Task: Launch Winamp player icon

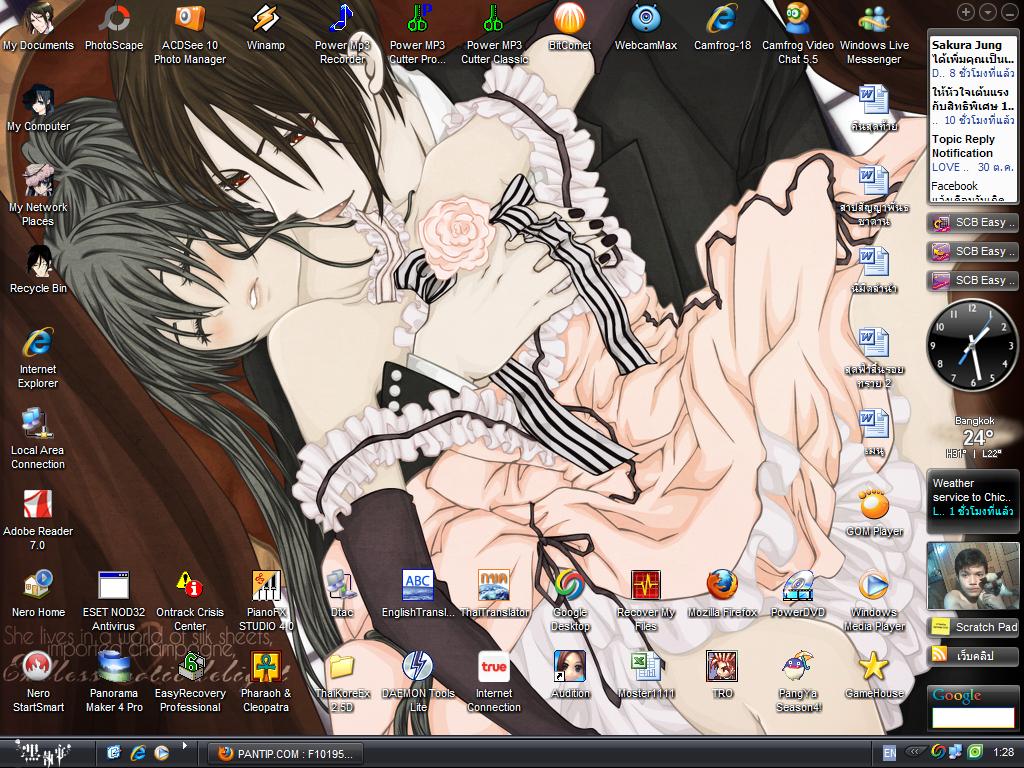Action: pyautogui.click(x=265, y=27)
